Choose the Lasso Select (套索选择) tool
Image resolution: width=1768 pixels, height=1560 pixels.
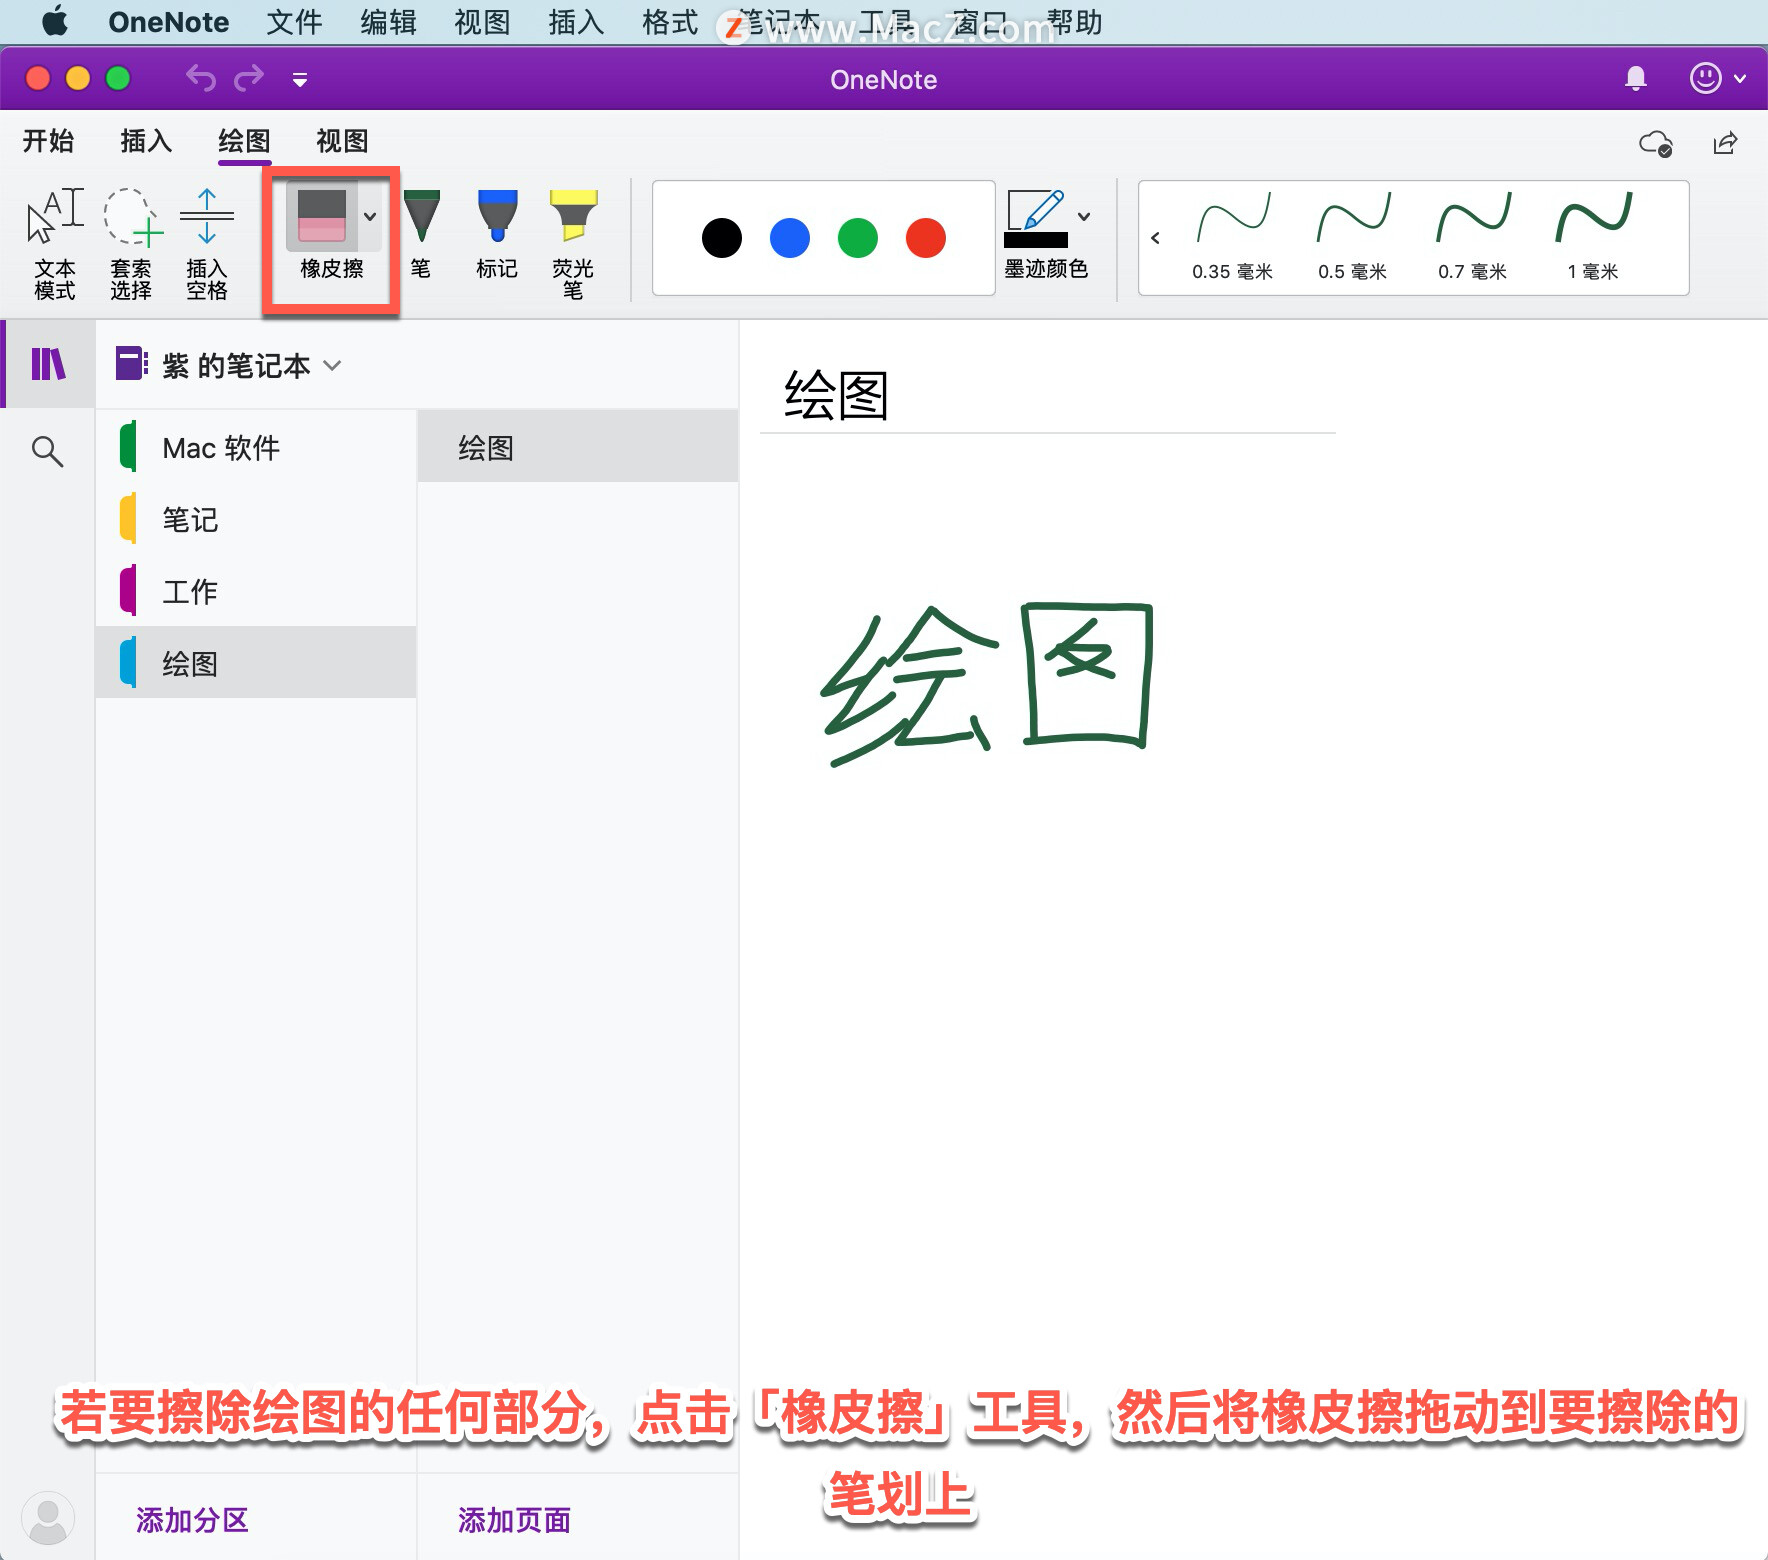[131, 243]
